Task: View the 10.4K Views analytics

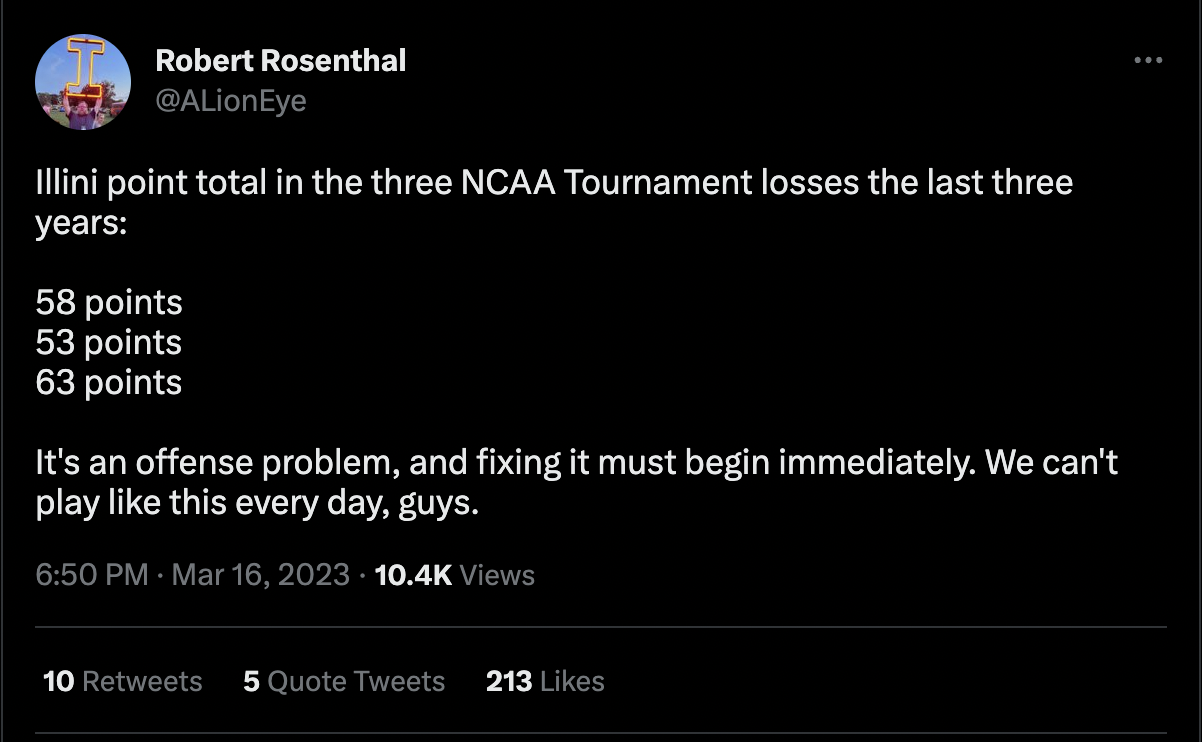Action: (454, 575)
